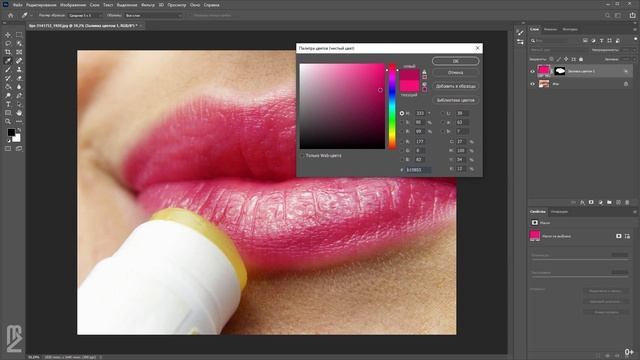Select the Rectangle shape tool
The width and height of the screenshot is (640, 360).
point(8,113)
